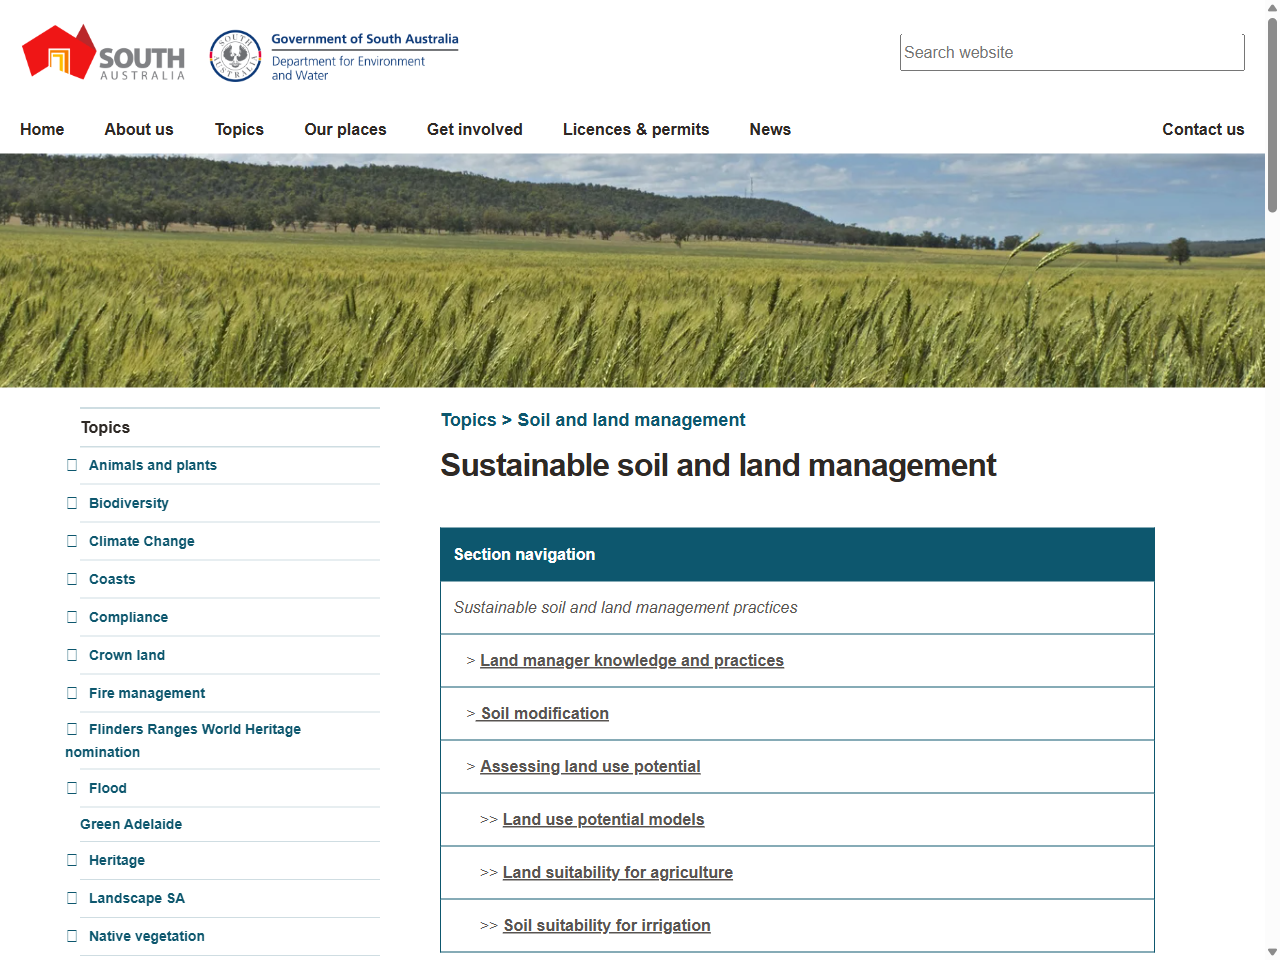Click the icon beside Landscape SA

(x=72, y=898)
